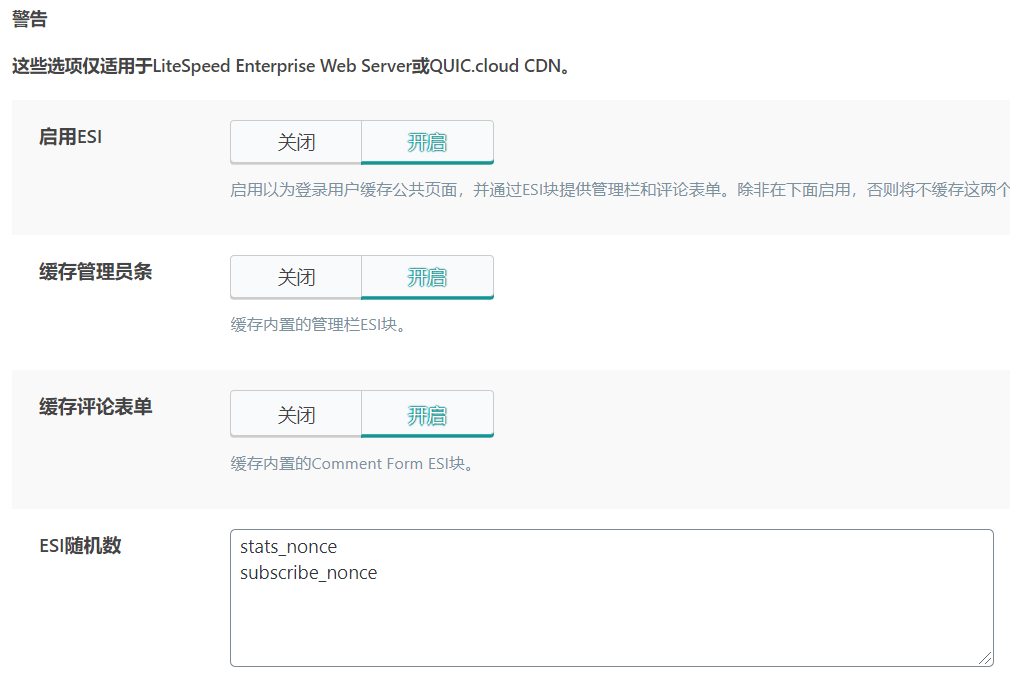Click the 缓存评论表单 setting label
Image resolution: width=1010 pixels, height=698 pixels.
coord(95,407)
